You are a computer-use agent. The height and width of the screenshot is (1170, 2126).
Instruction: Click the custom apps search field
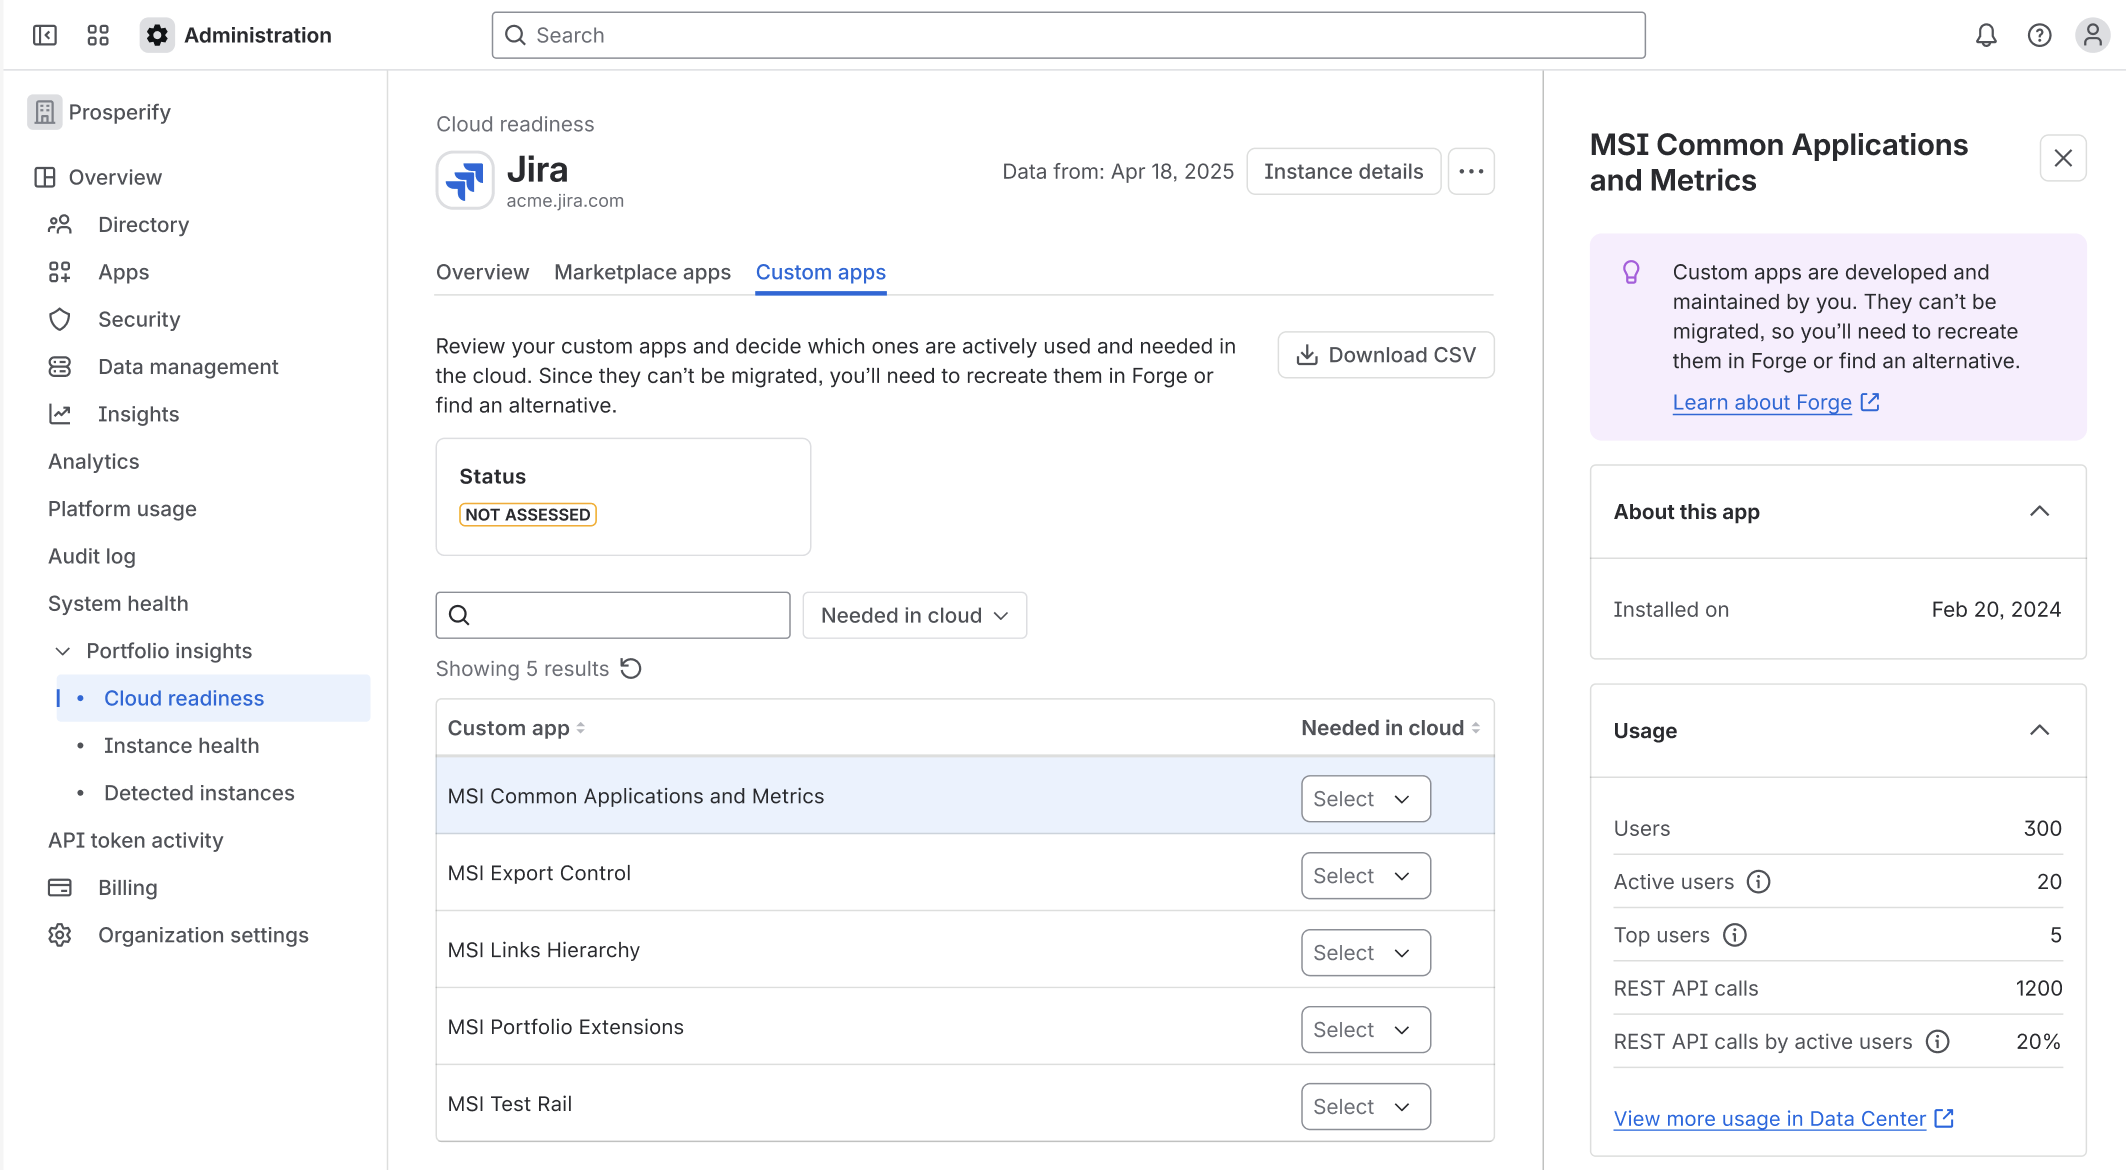[x=612, y=615]
